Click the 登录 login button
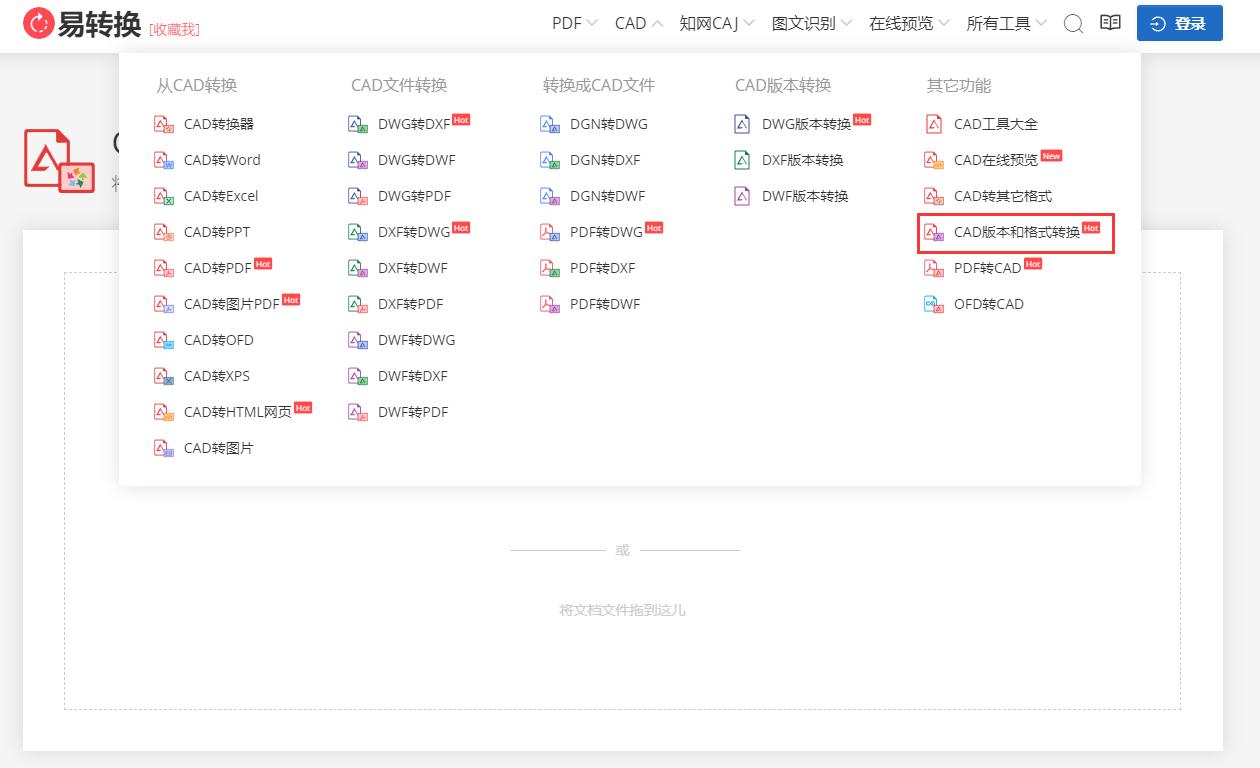 pos(1180,23)
